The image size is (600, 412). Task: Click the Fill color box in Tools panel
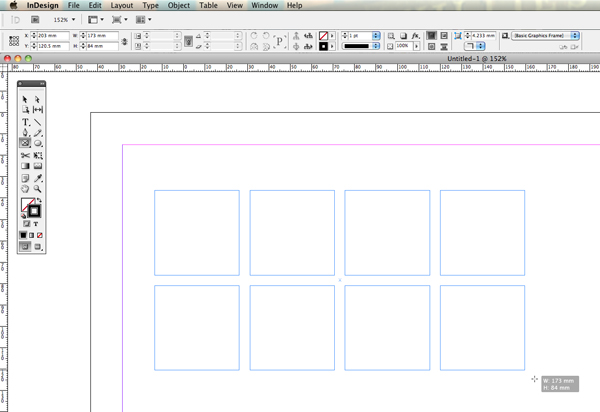pos(26,204)
